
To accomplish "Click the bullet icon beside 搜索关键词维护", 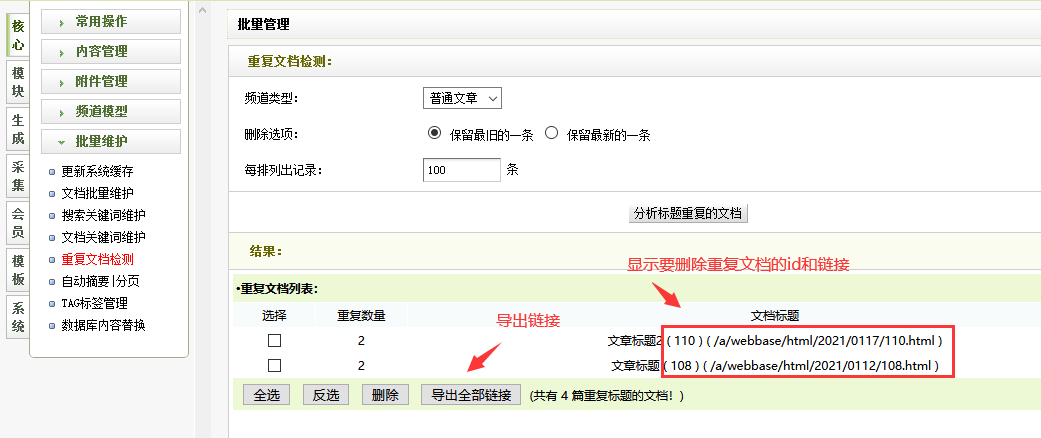I will click(x=52, y=216).
